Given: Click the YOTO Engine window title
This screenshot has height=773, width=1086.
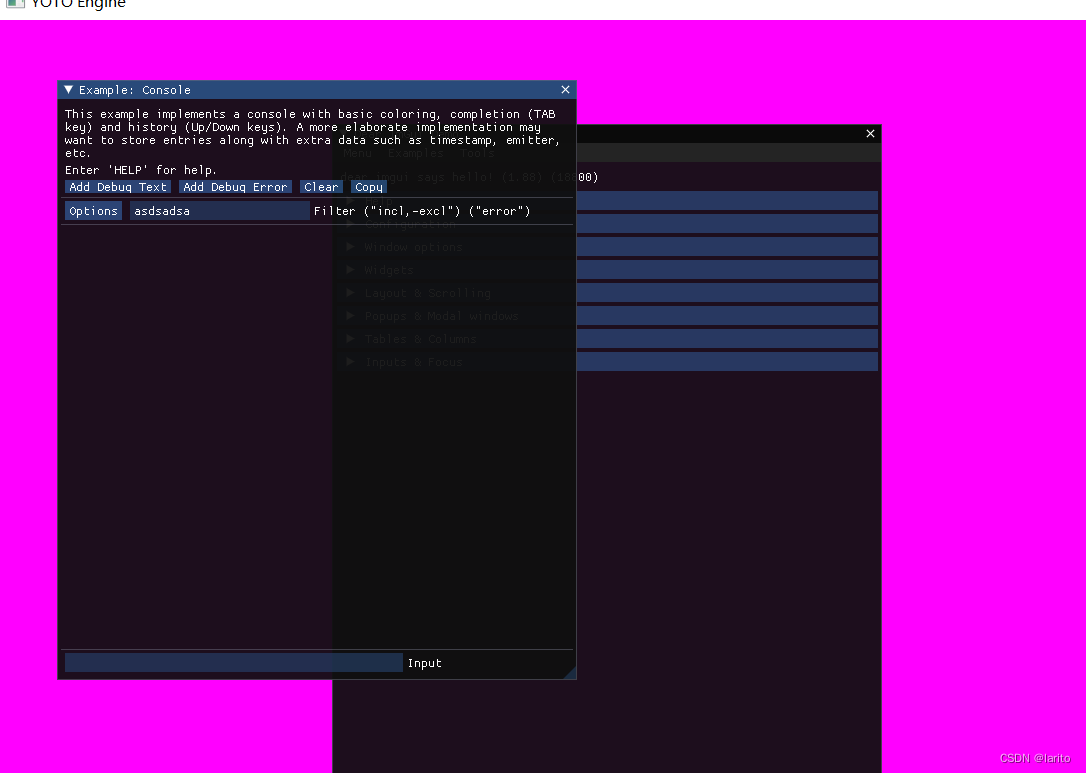Looking at the screenshot, I should pos(78,4).
